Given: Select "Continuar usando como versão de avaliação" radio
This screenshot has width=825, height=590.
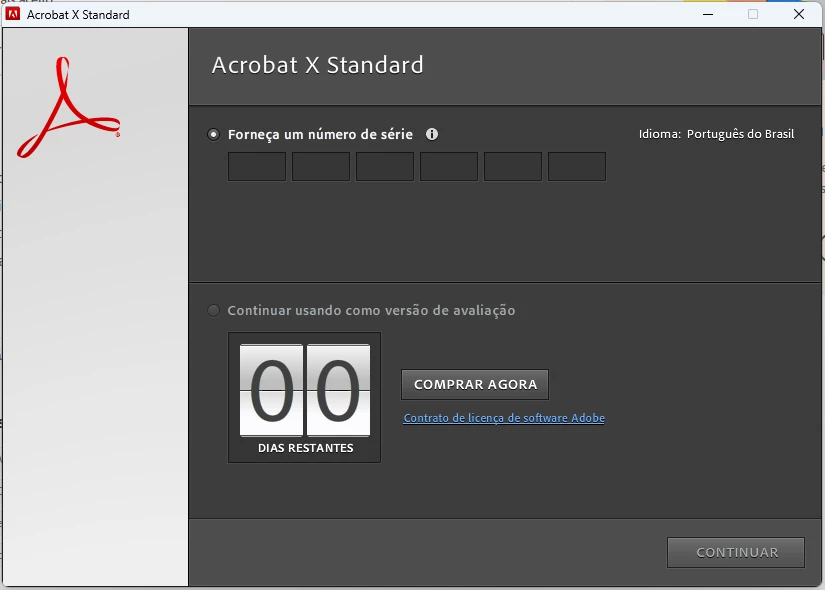Looking at the screenshot, I should [213, 311].
